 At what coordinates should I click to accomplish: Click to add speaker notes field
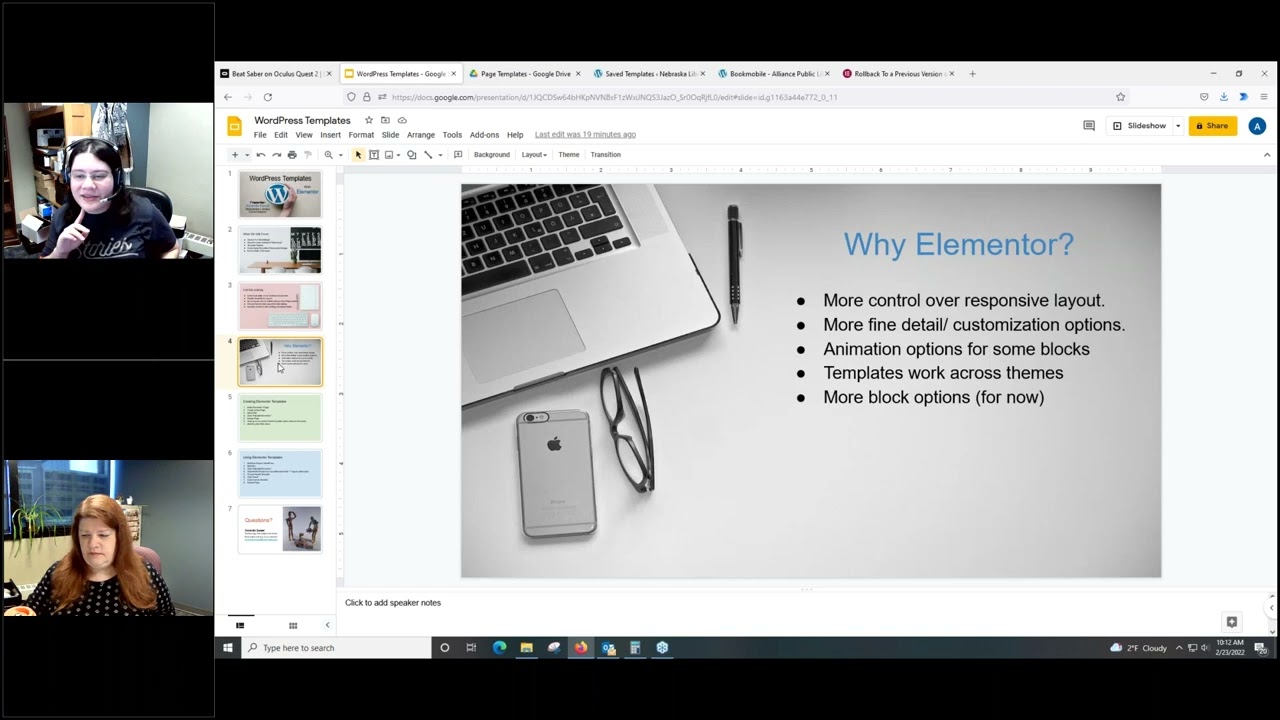(393, 603)
